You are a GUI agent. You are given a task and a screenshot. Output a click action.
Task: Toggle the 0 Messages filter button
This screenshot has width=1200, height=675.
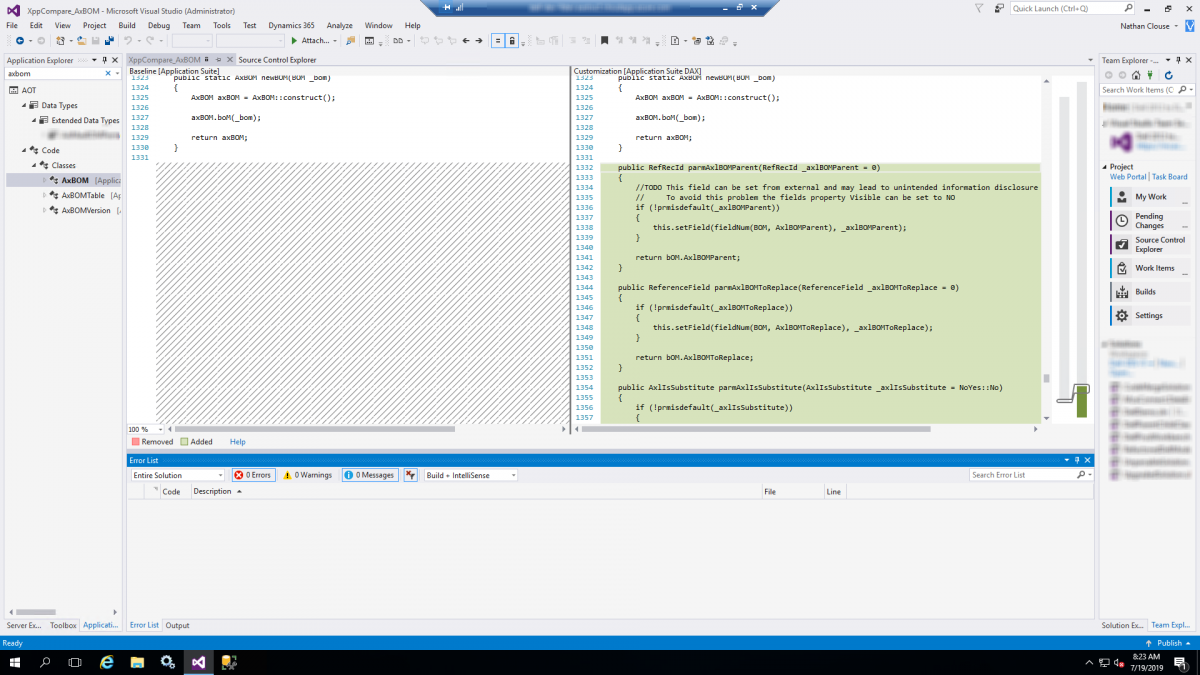(369, 475)
